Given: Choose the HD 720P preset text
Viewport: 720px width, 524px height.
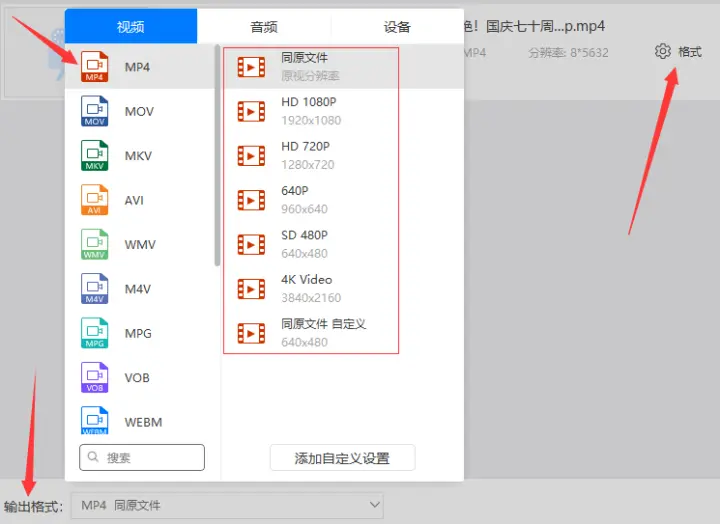Looking at the screenshot, I should (305, 146).
